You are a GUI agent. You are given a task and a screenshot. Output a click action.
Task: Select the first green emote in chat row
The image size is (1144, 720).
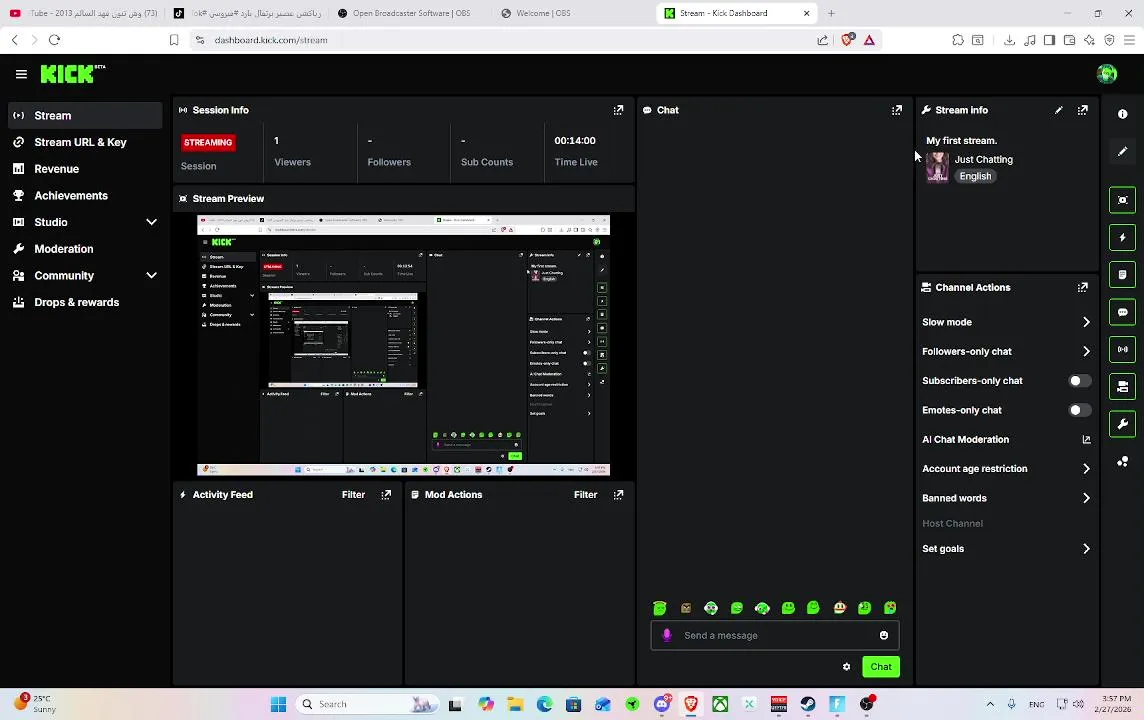click(660, 608)
